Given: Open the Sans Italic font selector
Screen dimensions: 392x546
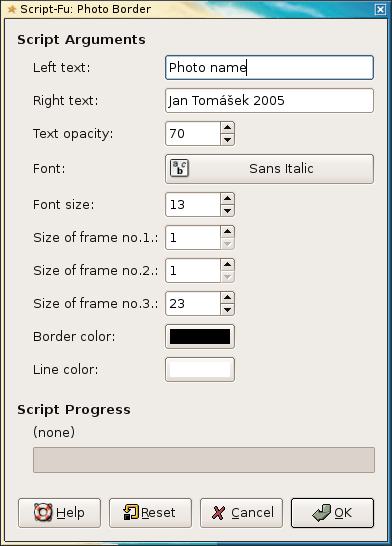Looking at the screenshot, I should [269, 169].
